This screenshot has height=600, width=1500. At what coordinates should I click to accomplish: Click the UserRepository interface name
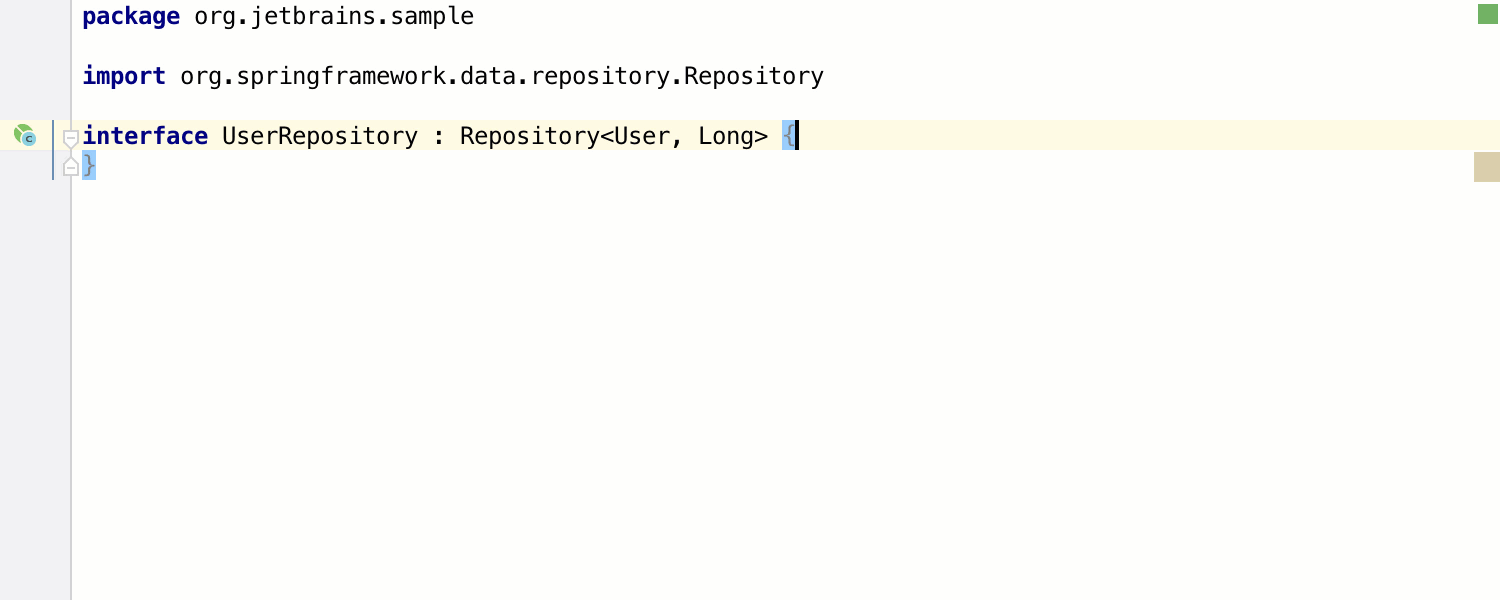320,136
